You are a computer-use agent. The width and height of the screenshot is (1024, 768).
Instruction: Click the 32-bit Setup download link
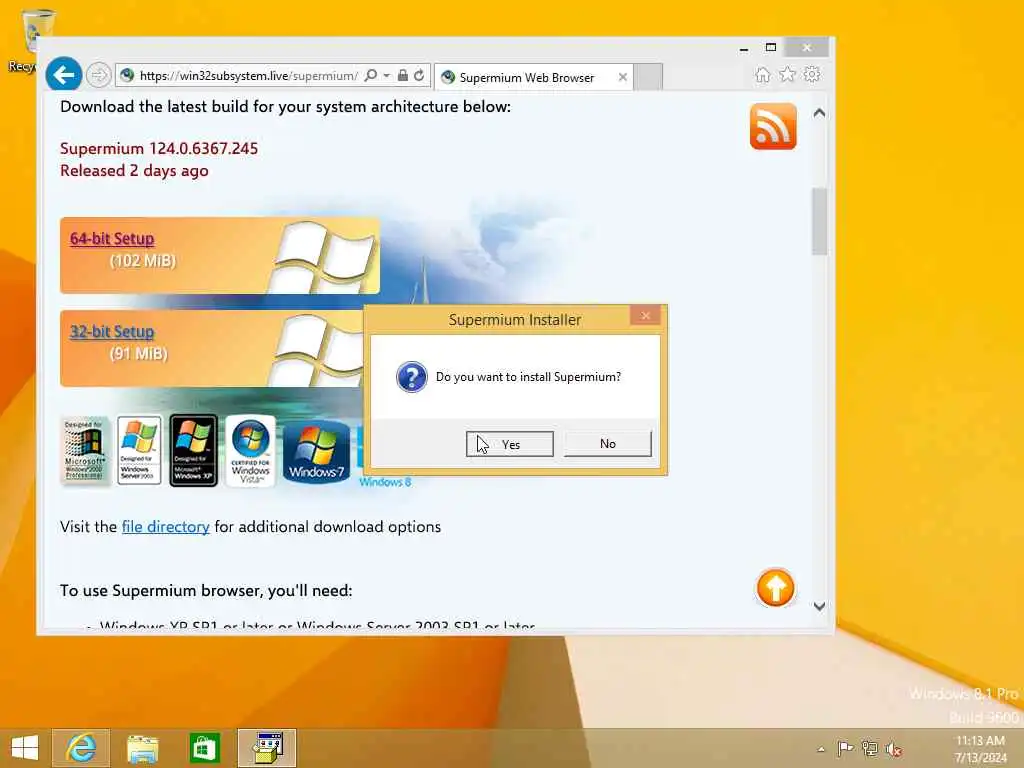(x=112, y=332)
